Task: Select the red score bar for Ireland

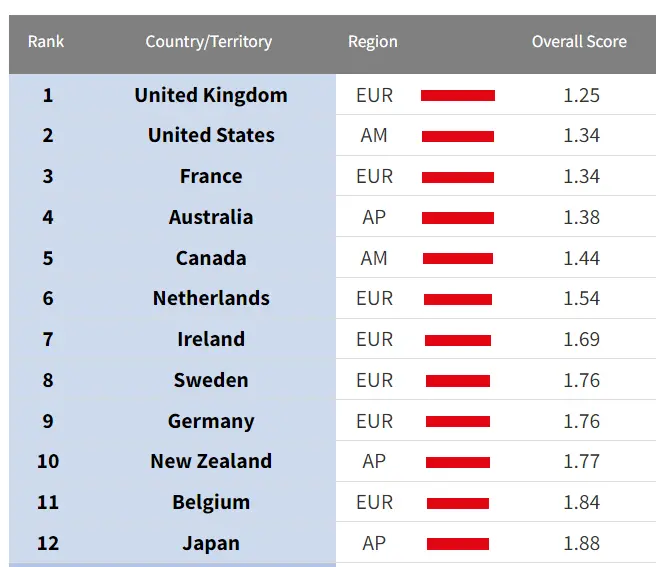Action: [458, 340]
